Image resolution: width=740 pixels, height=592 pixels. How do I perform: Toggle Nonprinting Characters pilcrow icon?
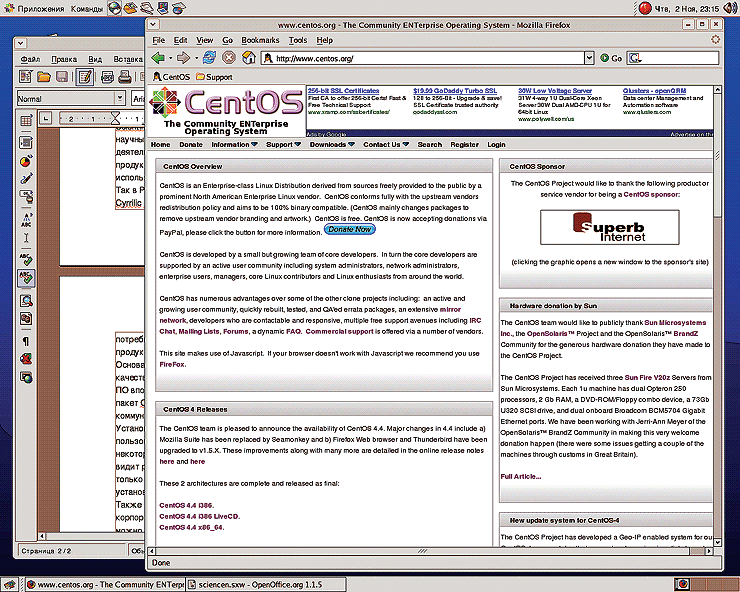pos(26,341)
